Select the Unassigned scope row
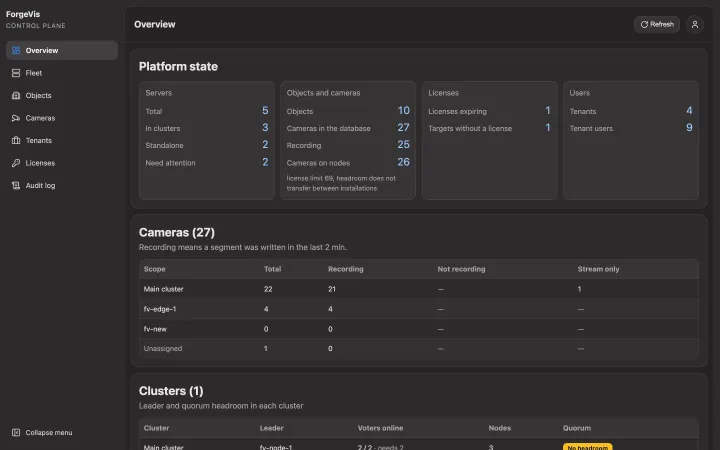 click(x=419, y=349)
